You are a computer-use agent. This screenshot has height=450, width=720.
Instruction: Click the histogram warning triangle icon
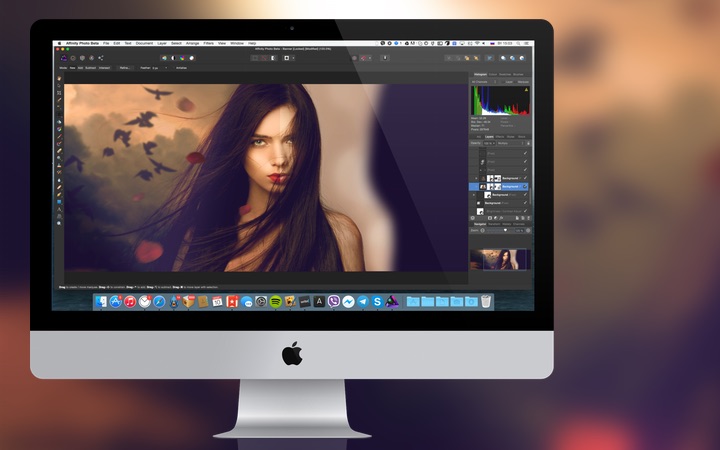526,90
